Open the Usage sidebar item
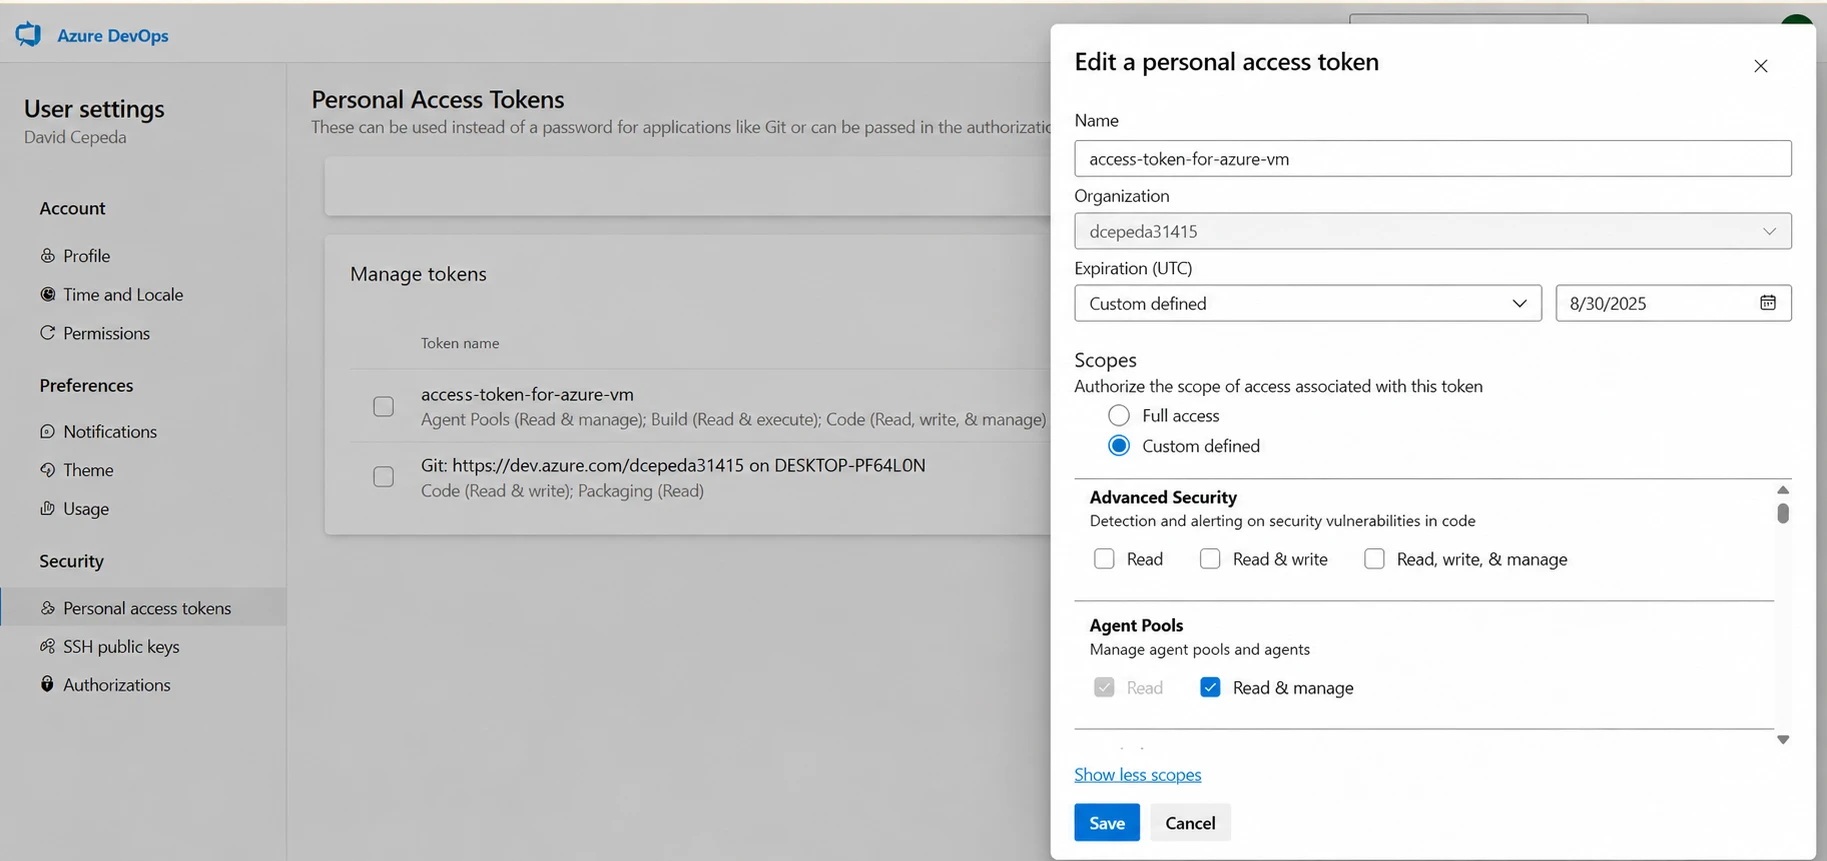Viewport: 1827px width, 861px height. [86, 508]
